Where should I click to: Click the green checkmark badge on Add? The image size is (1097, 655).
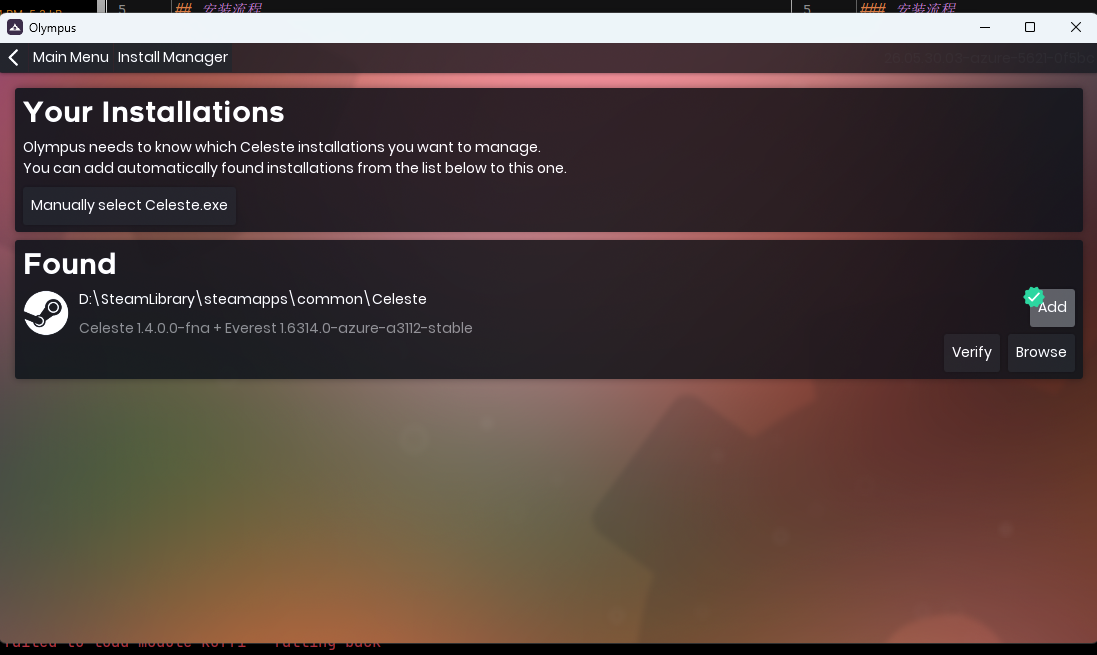point(1033,297)
